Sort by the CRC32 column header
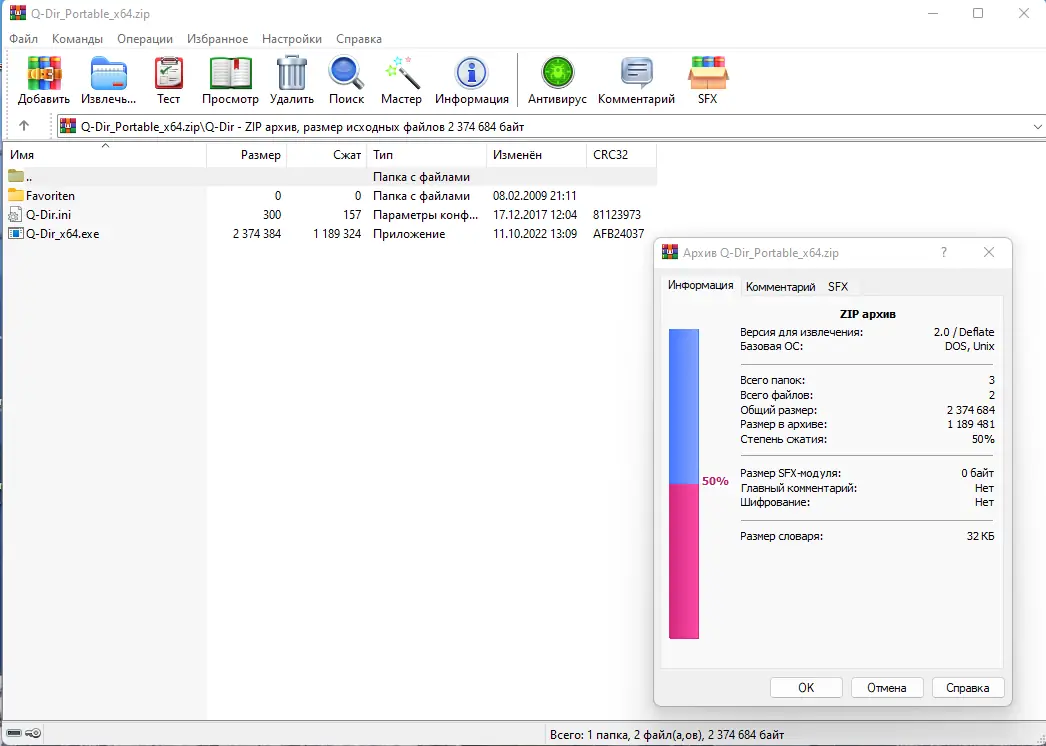 coord(622,155)
